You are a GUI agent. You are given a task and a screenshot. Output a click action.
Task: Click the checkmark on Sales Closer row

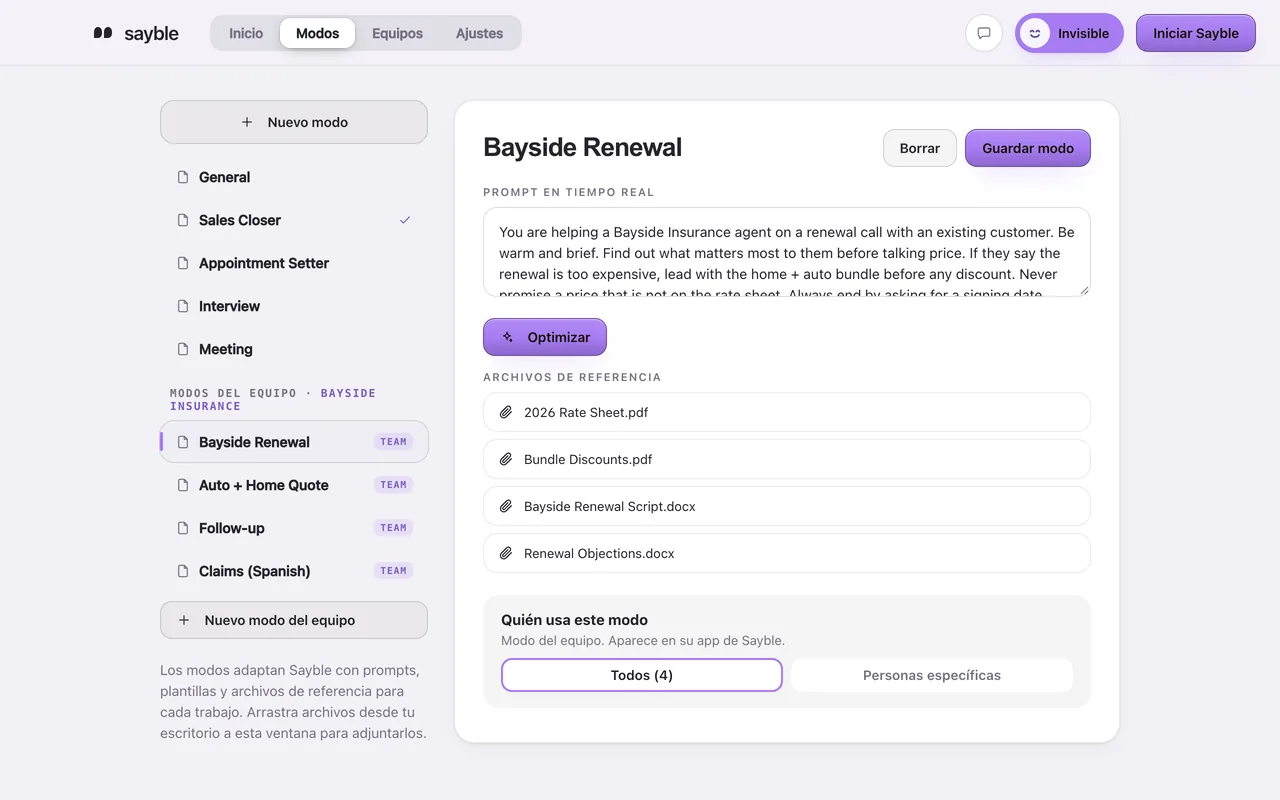[405, 220]
